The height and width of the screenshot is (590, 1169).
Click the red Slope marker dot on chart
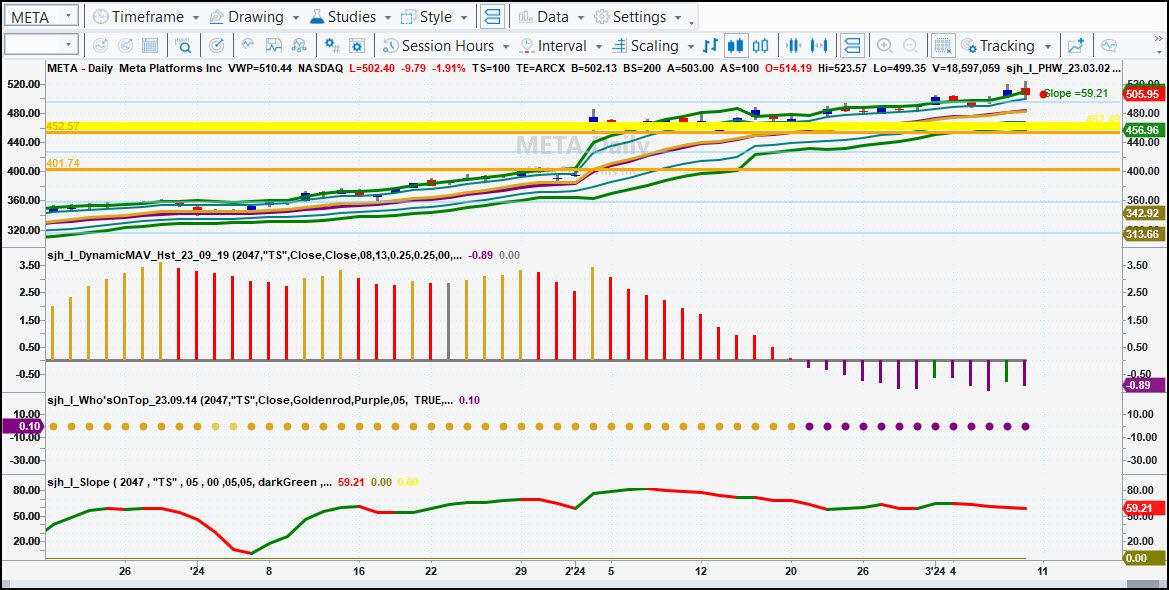[1043, 94]
